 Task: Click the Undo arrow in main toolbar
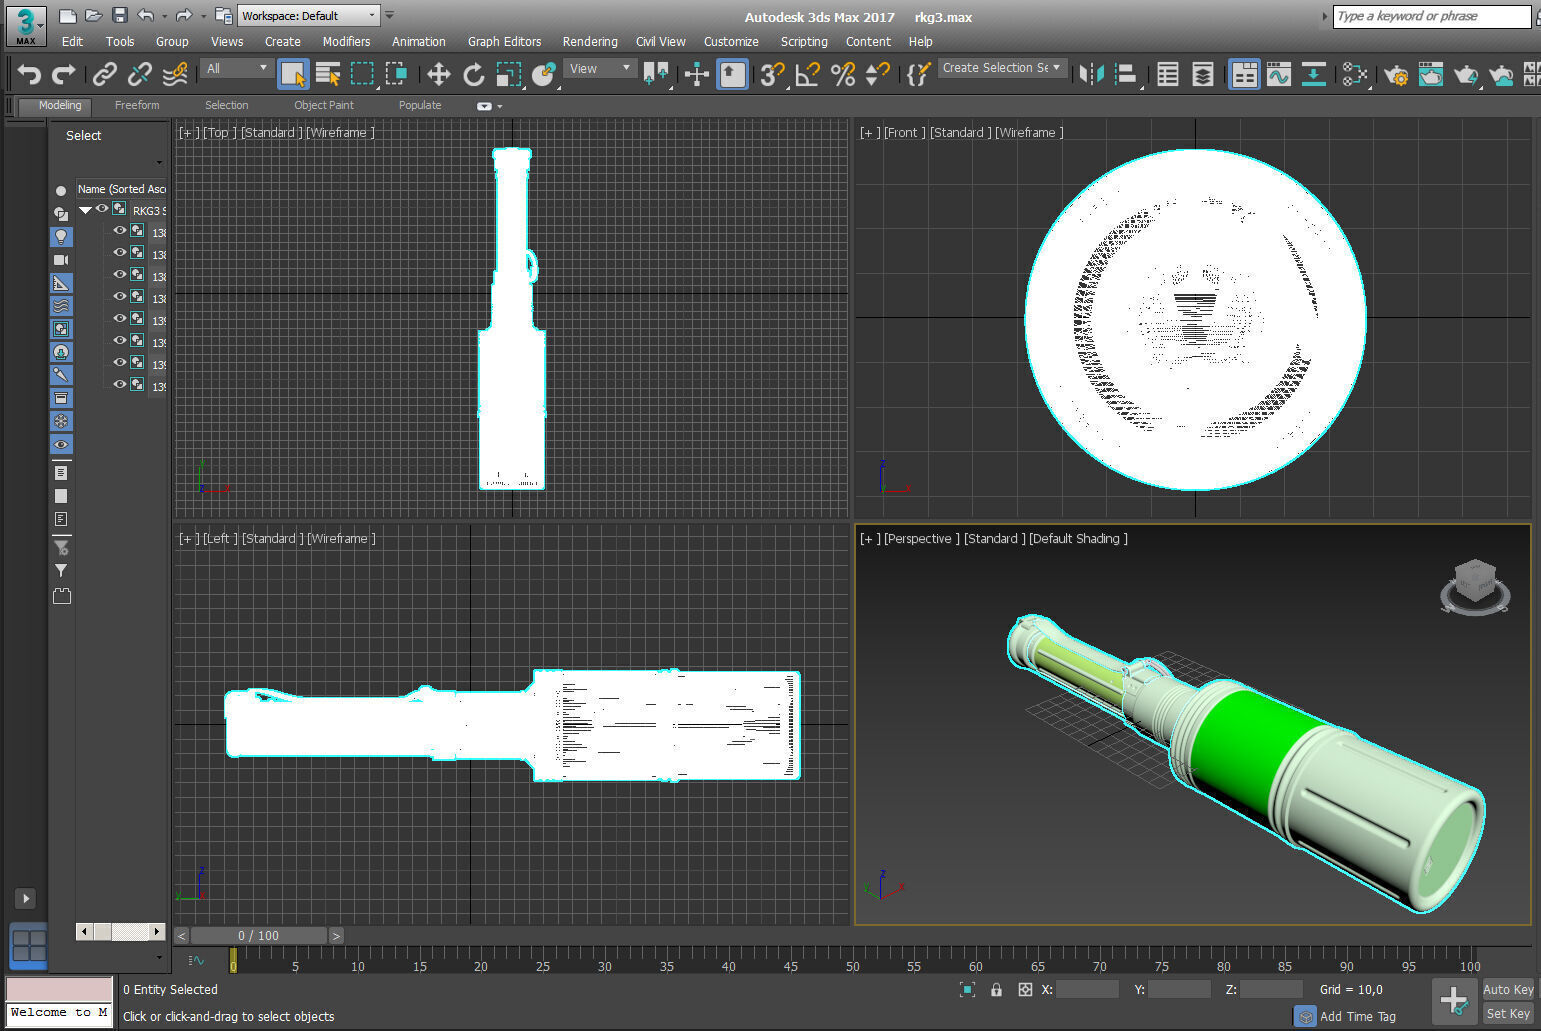point(29,74)
